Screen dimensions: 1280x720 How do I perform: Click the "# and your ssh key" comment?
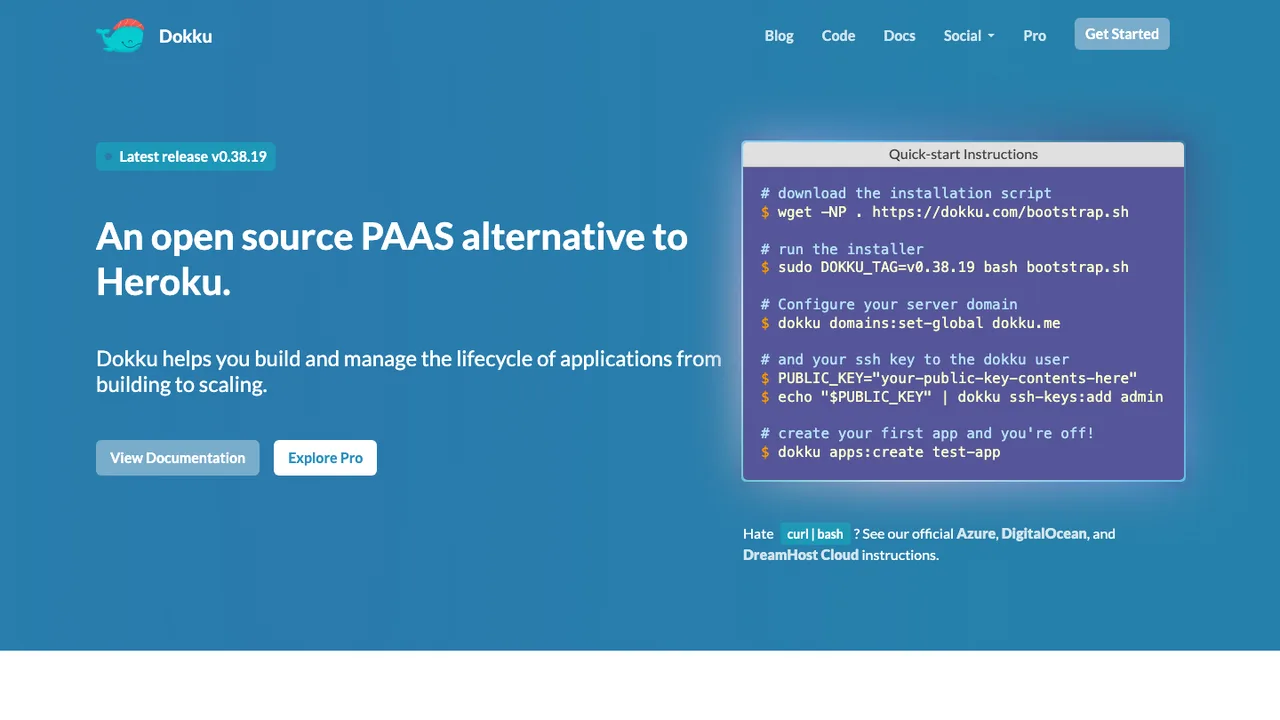point(915,359)
